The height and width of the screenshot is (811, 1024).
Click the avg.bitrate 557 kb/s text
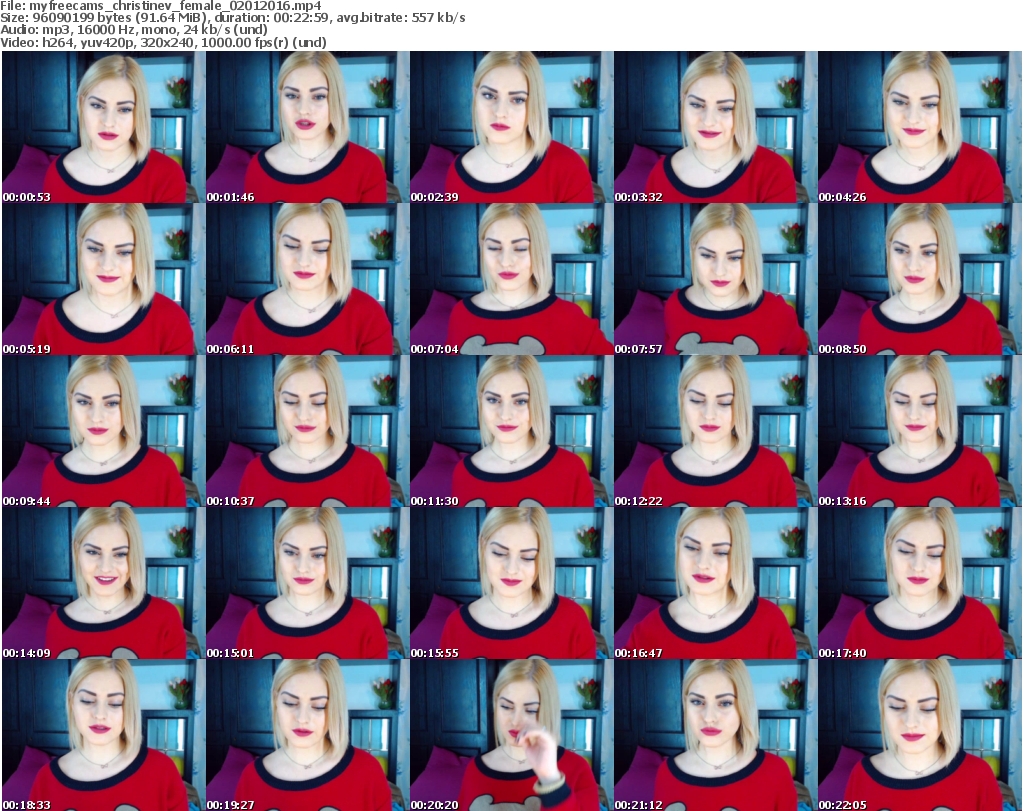tap(402, 18)
